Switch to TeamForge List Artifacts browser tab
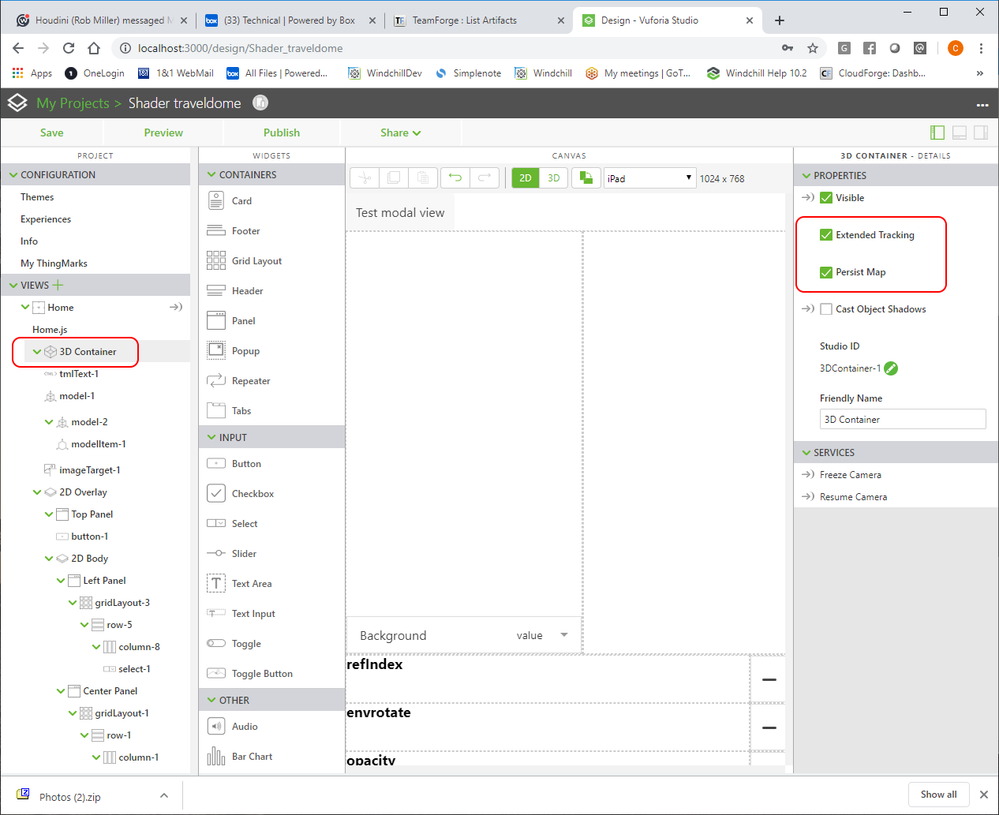Image resolution: width=999 pixels, height=815 pixels. (475, 20)
